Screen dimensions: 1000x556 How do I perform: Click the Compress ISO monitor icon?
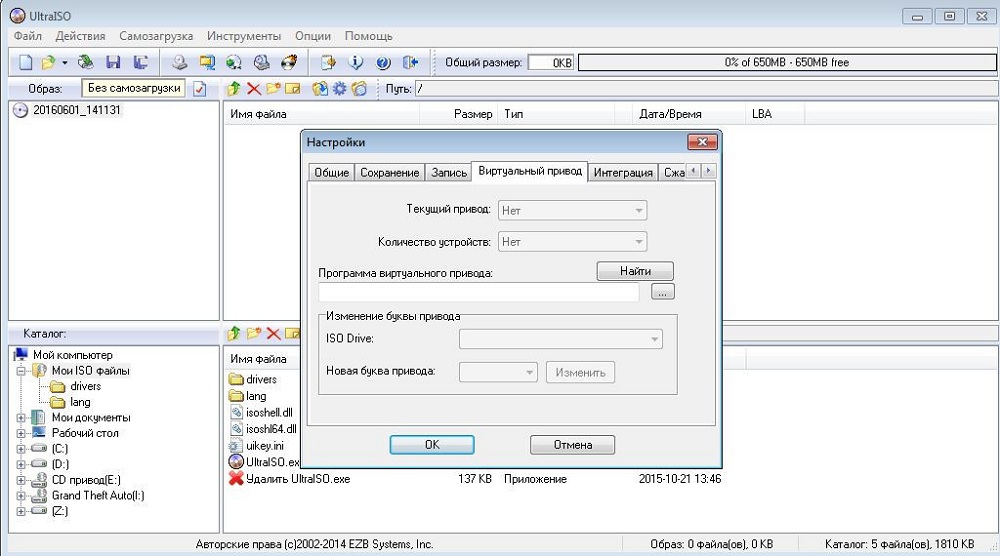pos(207,62)
